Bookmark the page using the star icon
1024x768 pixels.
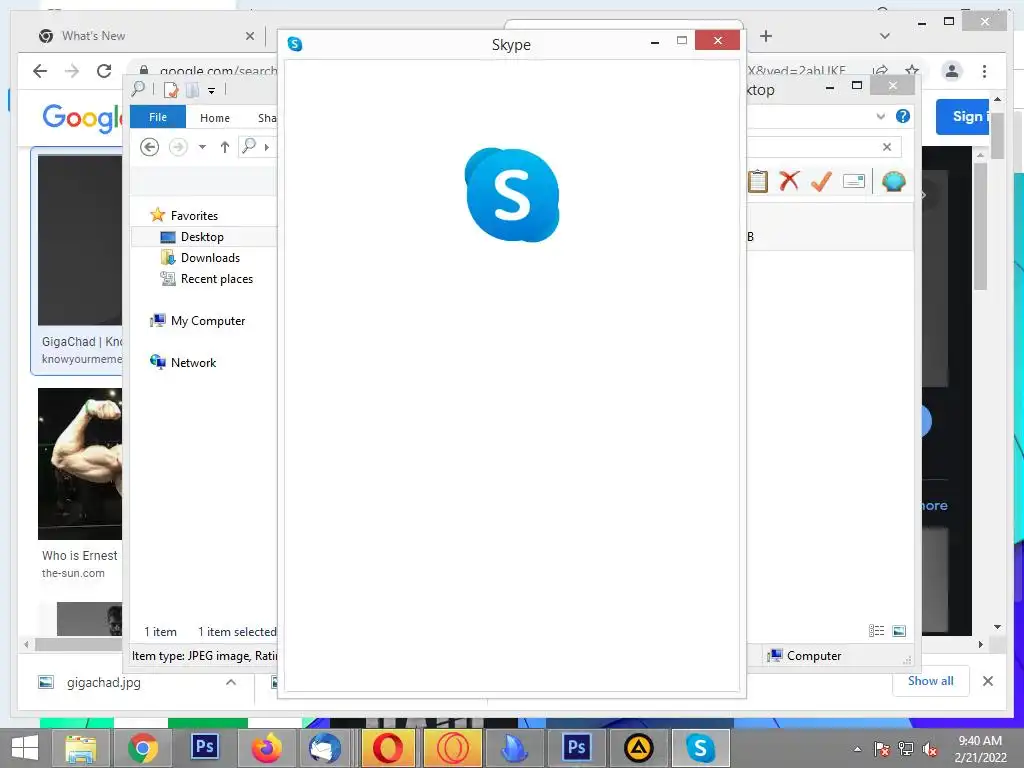click(912, 70)
